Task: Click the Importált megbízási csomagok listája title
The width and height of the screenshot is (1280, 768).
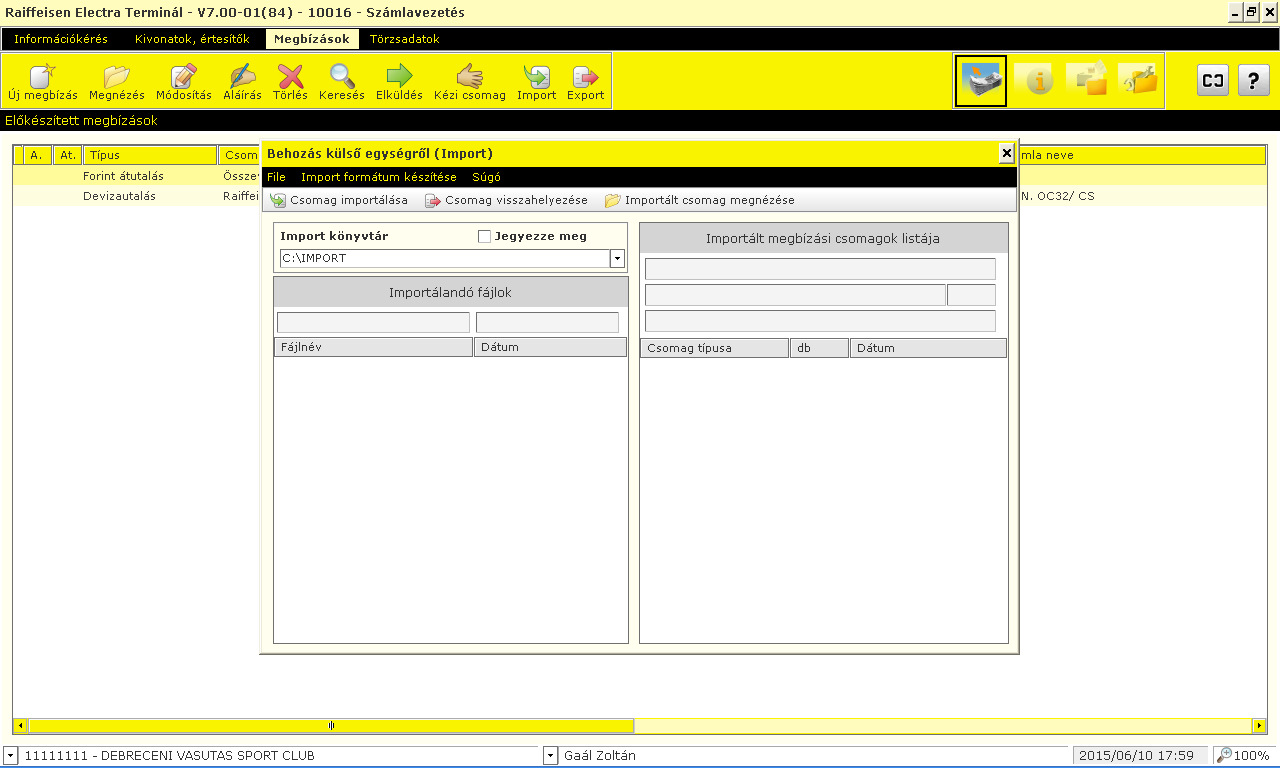Action: pyautogui.click(x=823, y=238)
